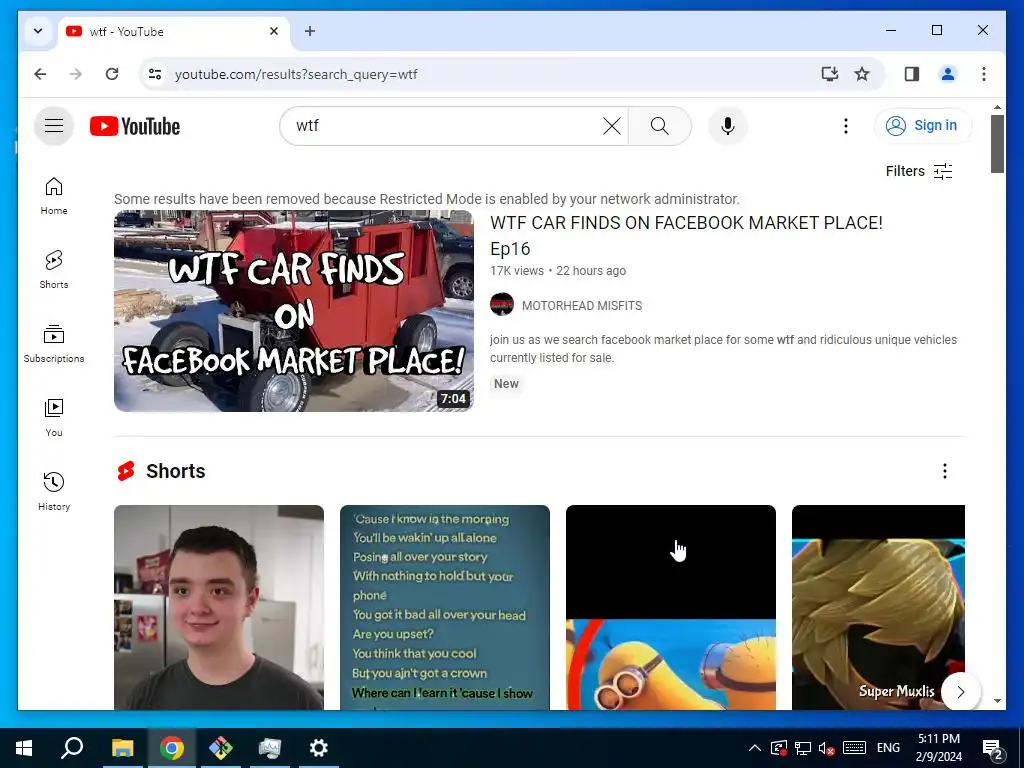Image resolution: width=1024 pixels, height=768 pixels.
Task: Go back in Chrome
Action: pos(40,74)
